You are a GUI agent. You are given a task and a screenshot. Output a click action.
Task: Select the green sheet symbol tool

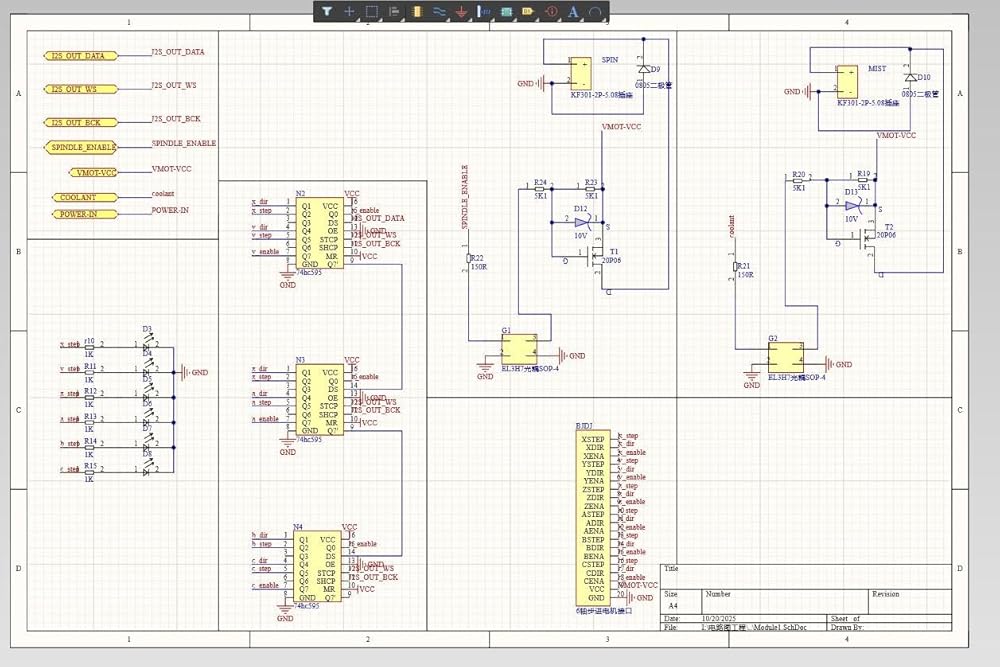pyautogui.click(x=505, y=12)
